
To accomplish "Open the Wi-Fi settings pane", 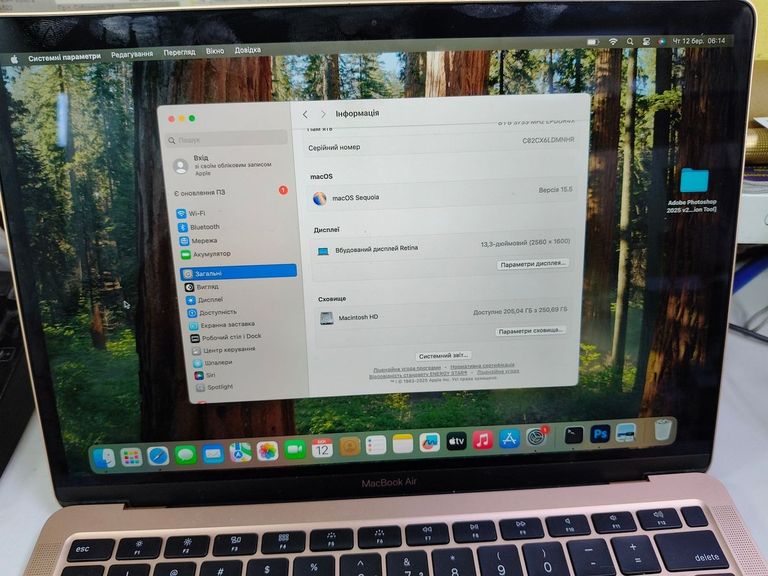I will tap(192, 213).
